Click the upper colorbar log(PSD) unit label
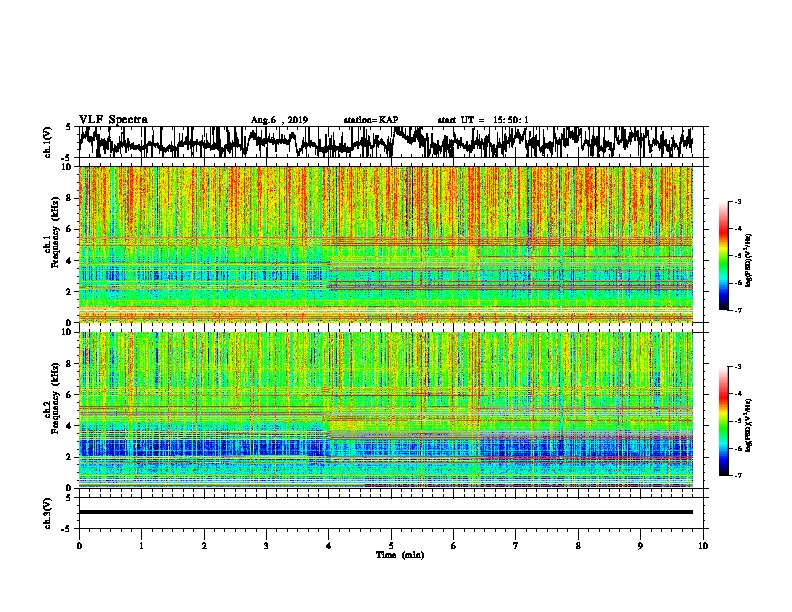 point(749,261)
